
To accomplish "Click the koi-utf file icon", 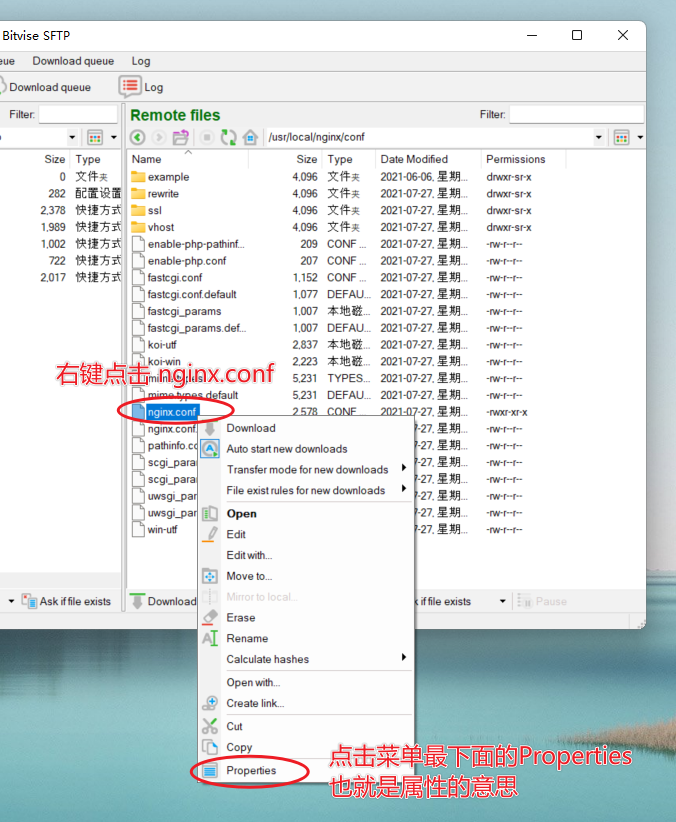I will [x=138, y=344].
